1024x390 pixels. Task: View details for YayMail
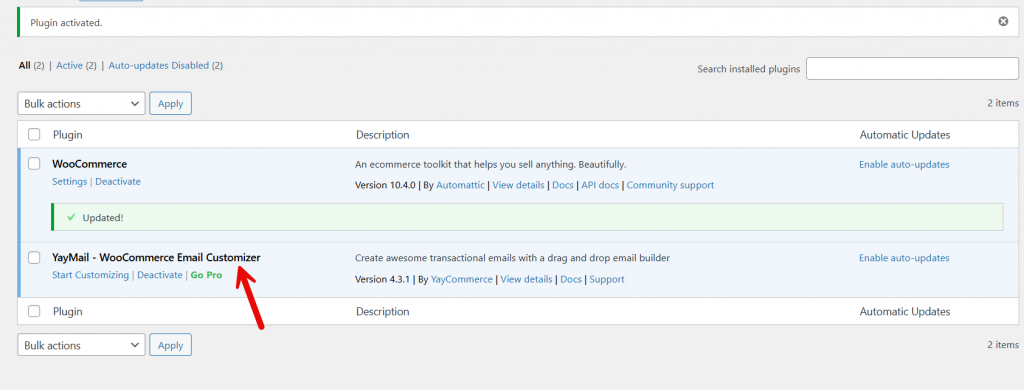click(526, 279)
